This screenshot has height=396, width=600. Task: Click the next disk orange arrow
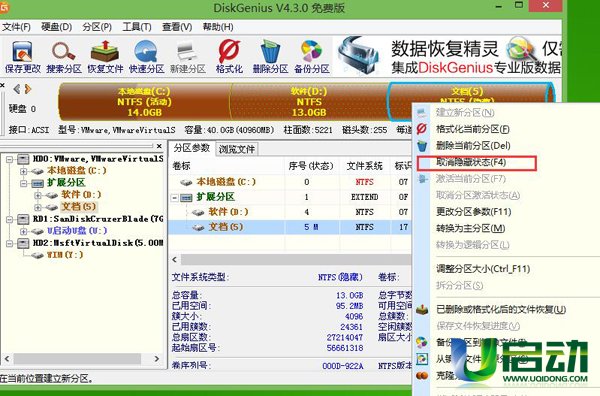coord(28,89)
